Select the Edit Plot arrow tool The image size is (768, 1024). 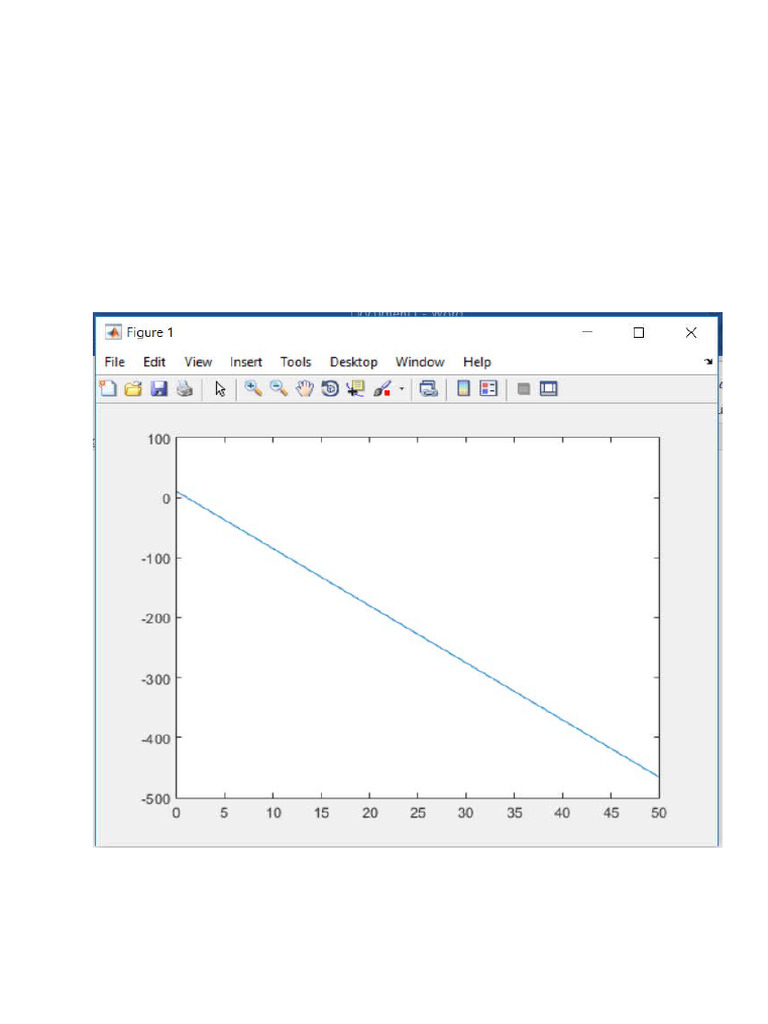pyautogui.click(x=220, y=389)
